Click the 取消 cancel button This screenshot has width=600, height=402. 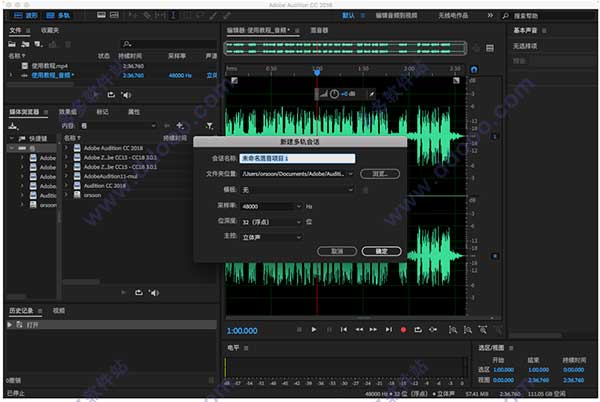tap(337, 251)
